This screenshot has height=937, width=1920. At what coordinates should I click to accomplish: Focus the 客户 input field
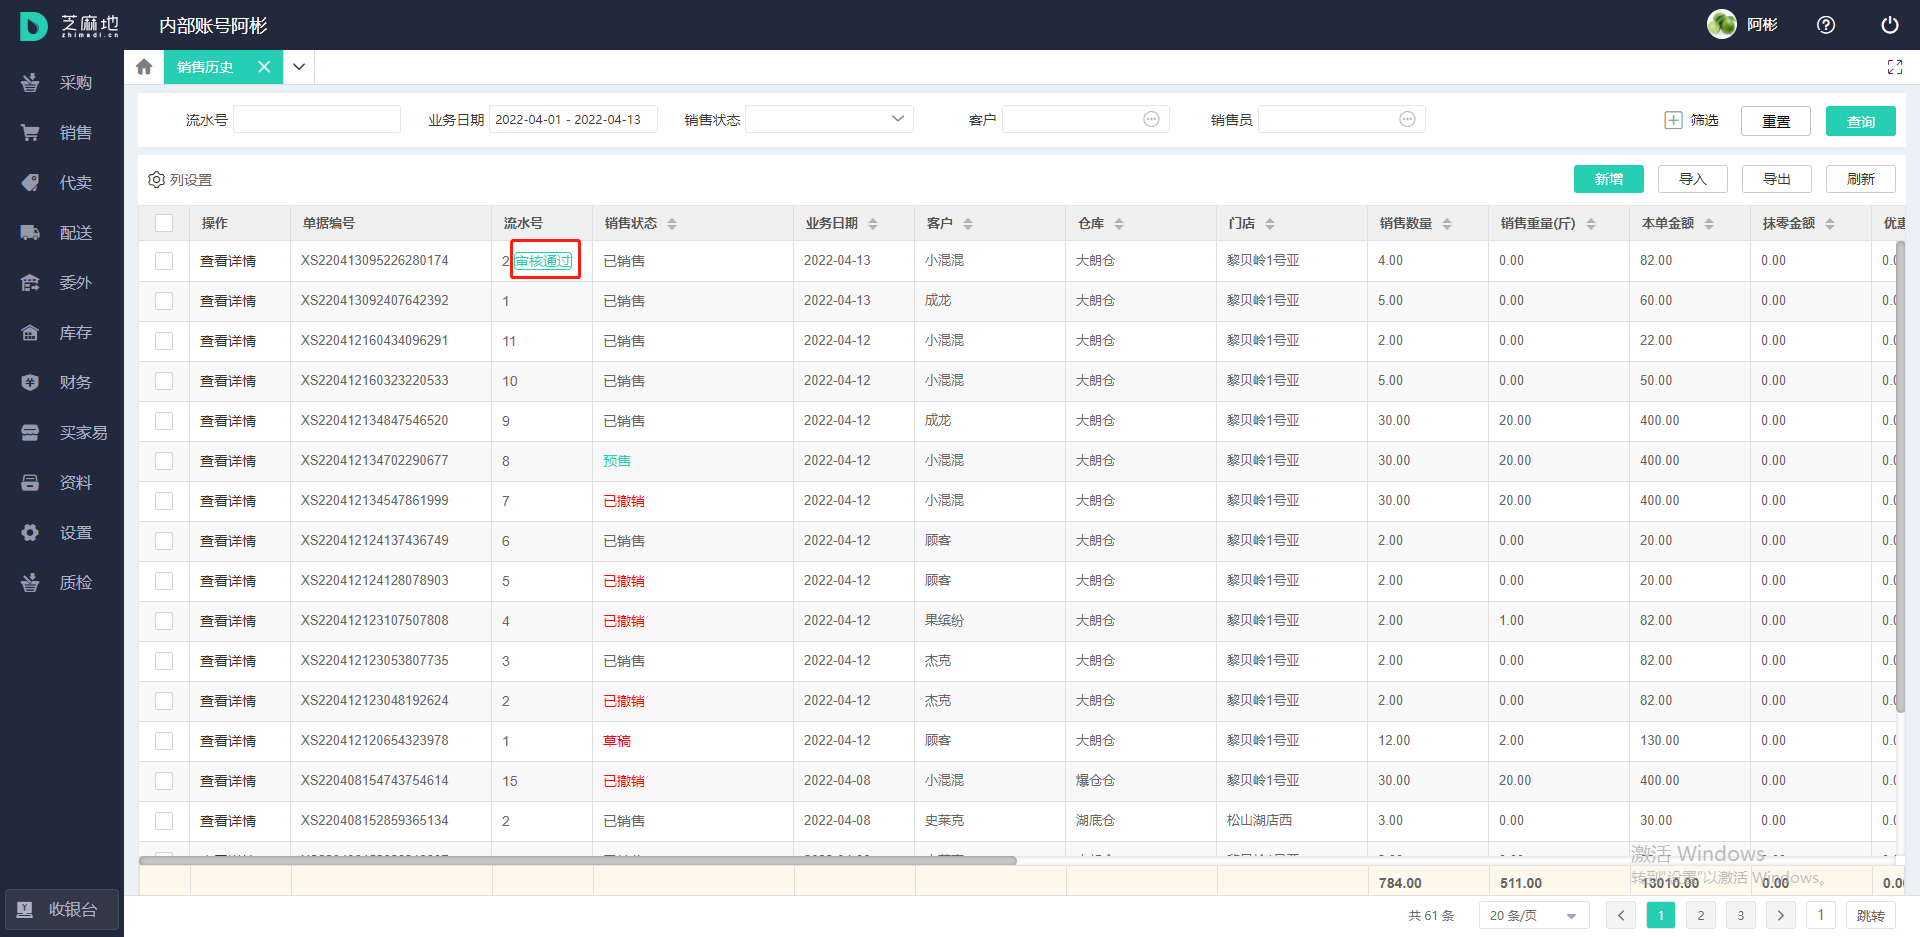1086,119
